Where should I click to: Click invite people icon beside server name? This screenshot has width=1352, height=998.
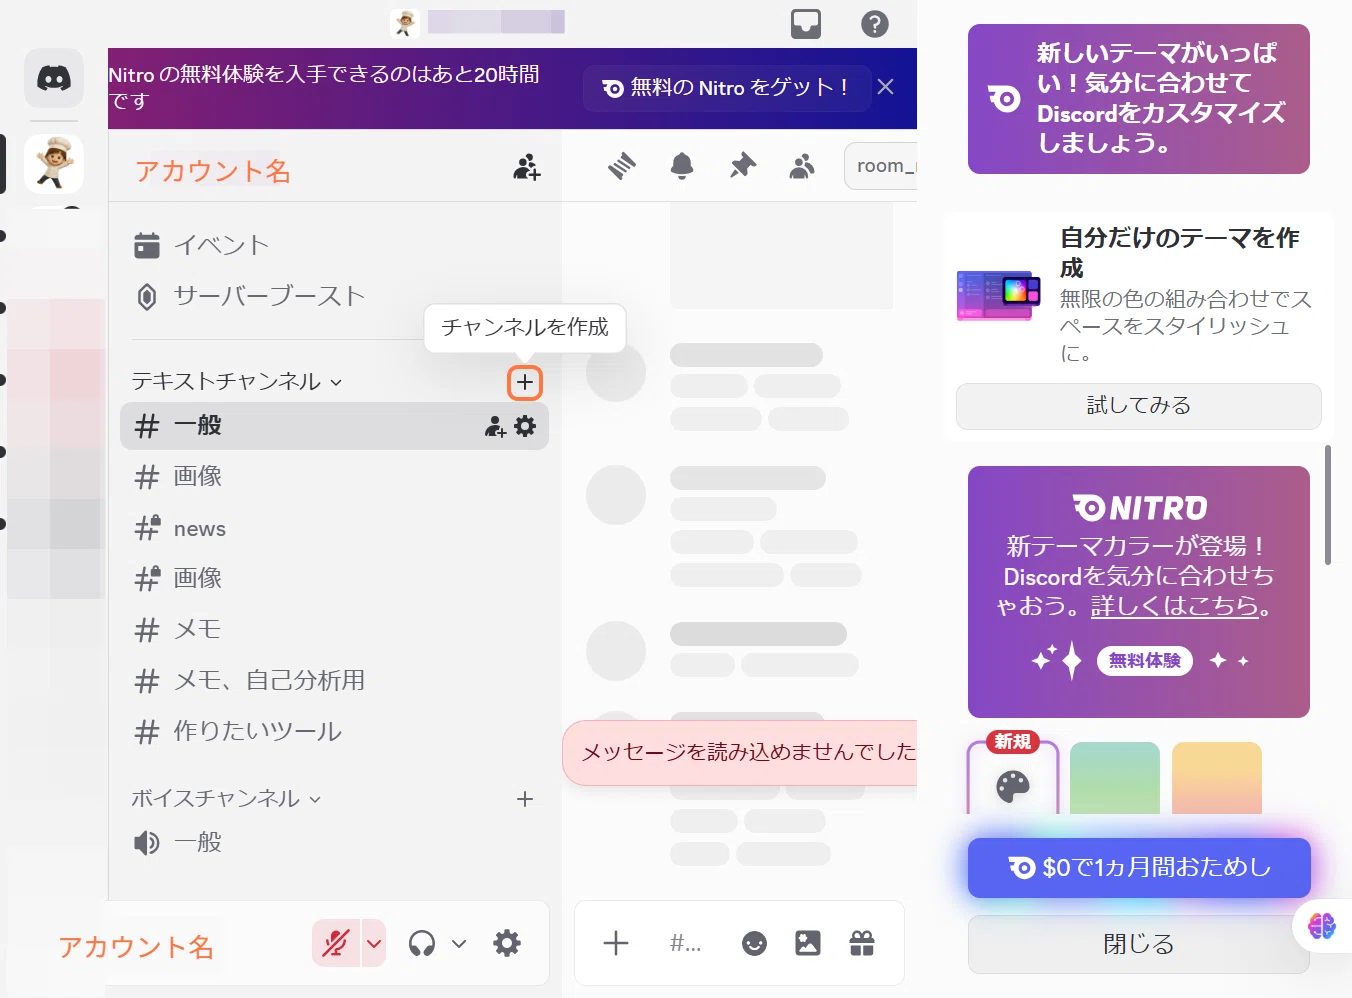tap(526, 167)
